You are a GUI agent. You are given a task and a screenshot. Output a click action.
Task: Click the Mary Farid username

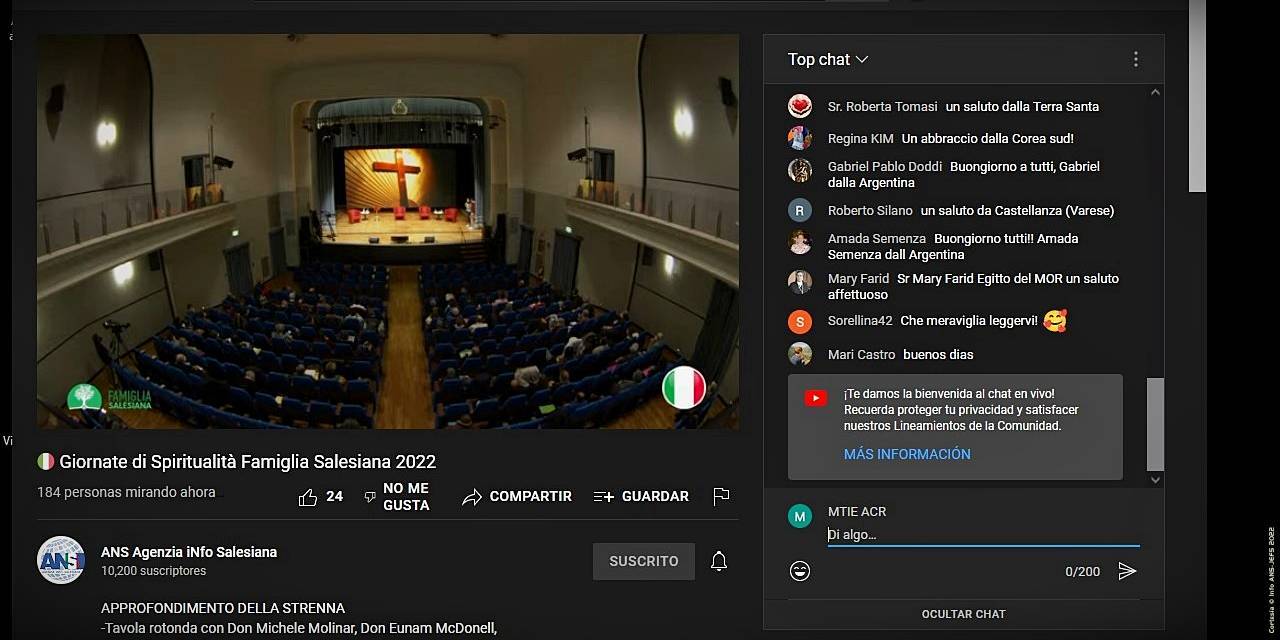click(858, 278)
